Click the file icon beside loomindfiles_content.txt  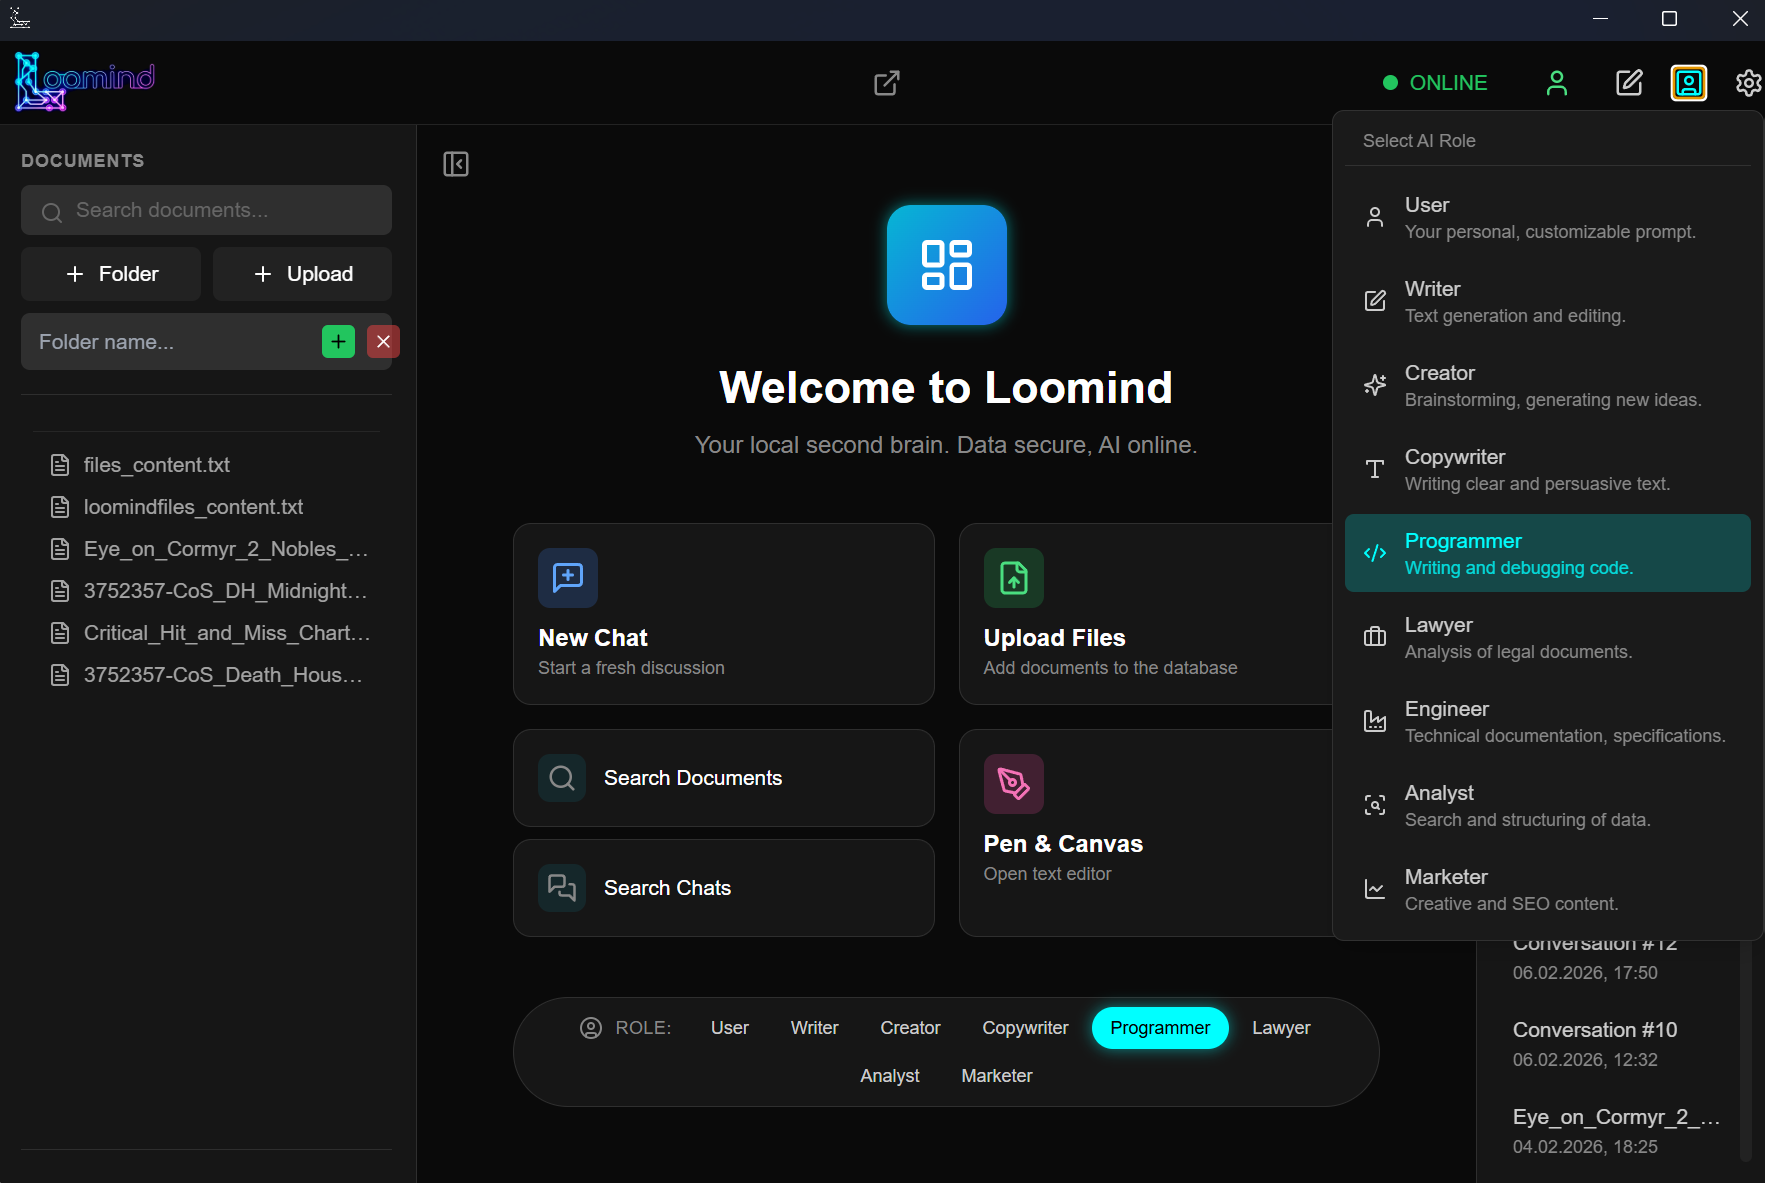point(60,507)
